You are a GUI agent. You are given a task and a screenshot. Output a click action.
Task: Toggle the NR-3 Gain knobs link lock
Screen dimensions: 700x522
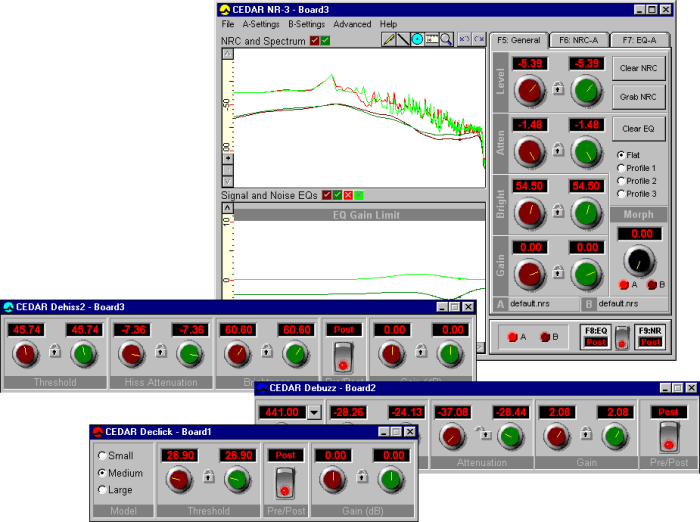[558, 271]
